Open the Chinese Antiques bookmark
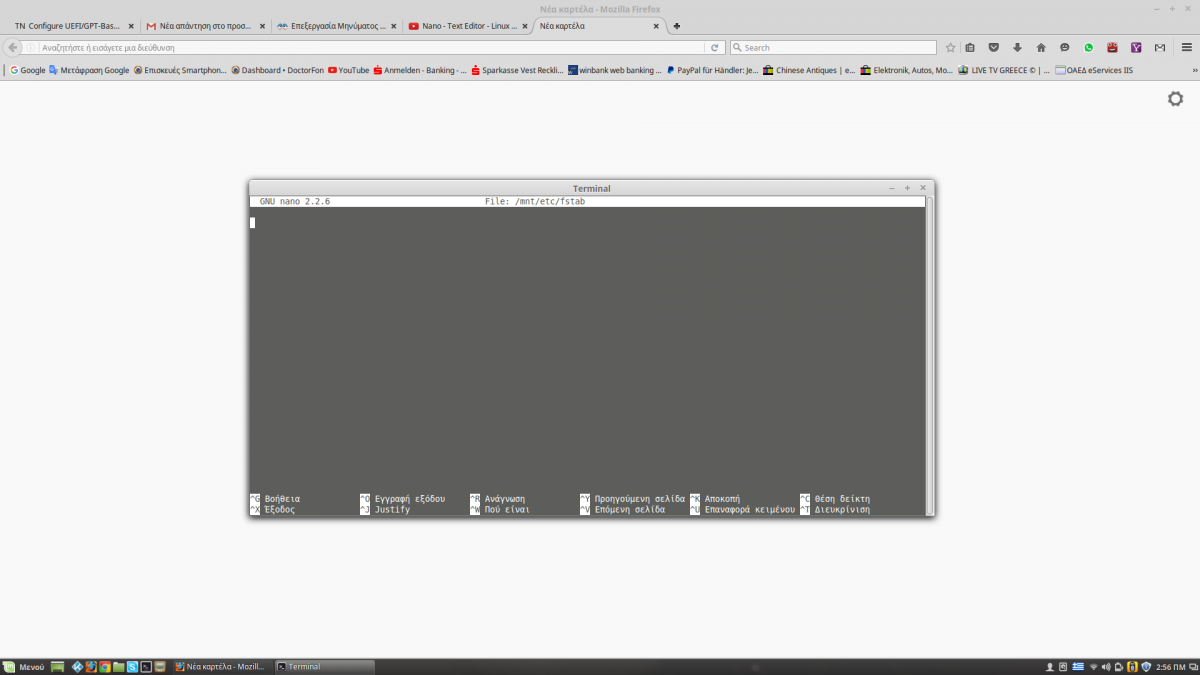Viewport: 1200px width, 675px height. [x=808, y=70]
